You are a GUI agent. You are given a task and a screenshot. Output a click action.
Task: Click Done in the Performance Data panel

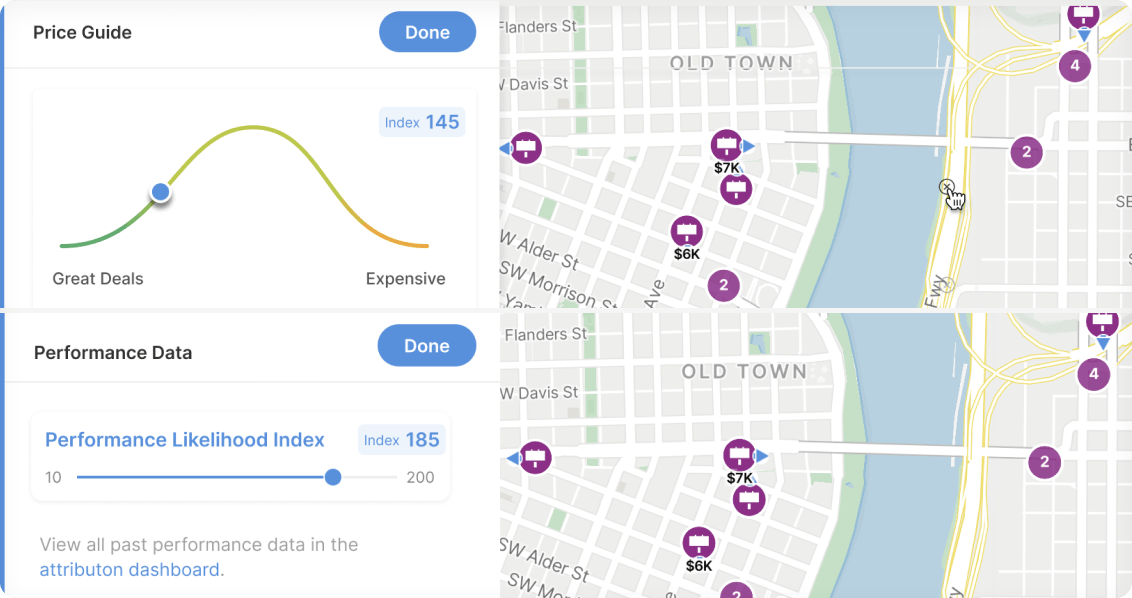[x=426, y=346]
